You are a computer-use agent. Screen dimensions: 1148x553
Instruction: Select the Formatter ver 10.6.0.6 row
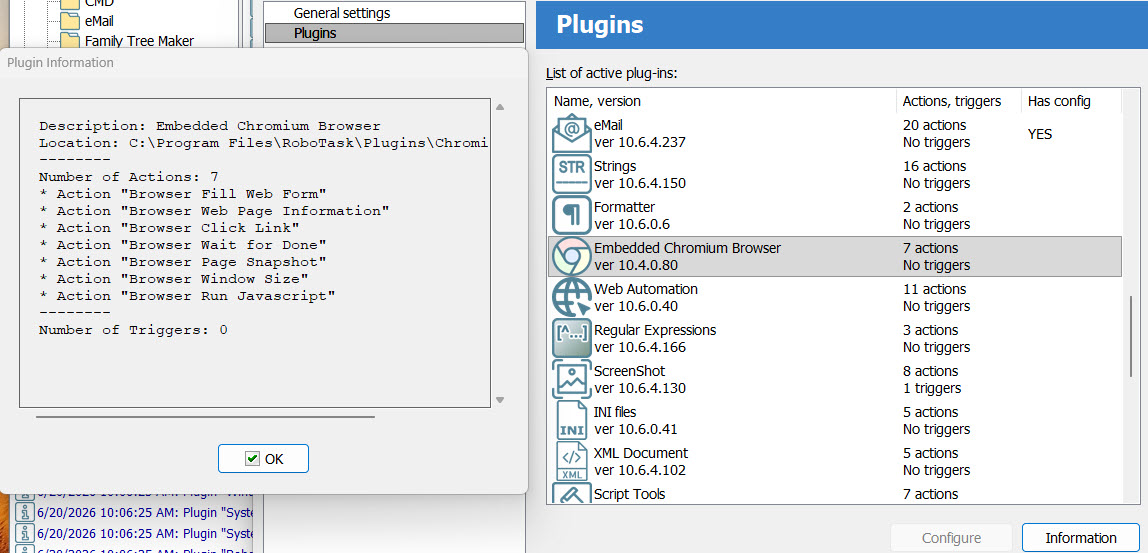point(835,215)
